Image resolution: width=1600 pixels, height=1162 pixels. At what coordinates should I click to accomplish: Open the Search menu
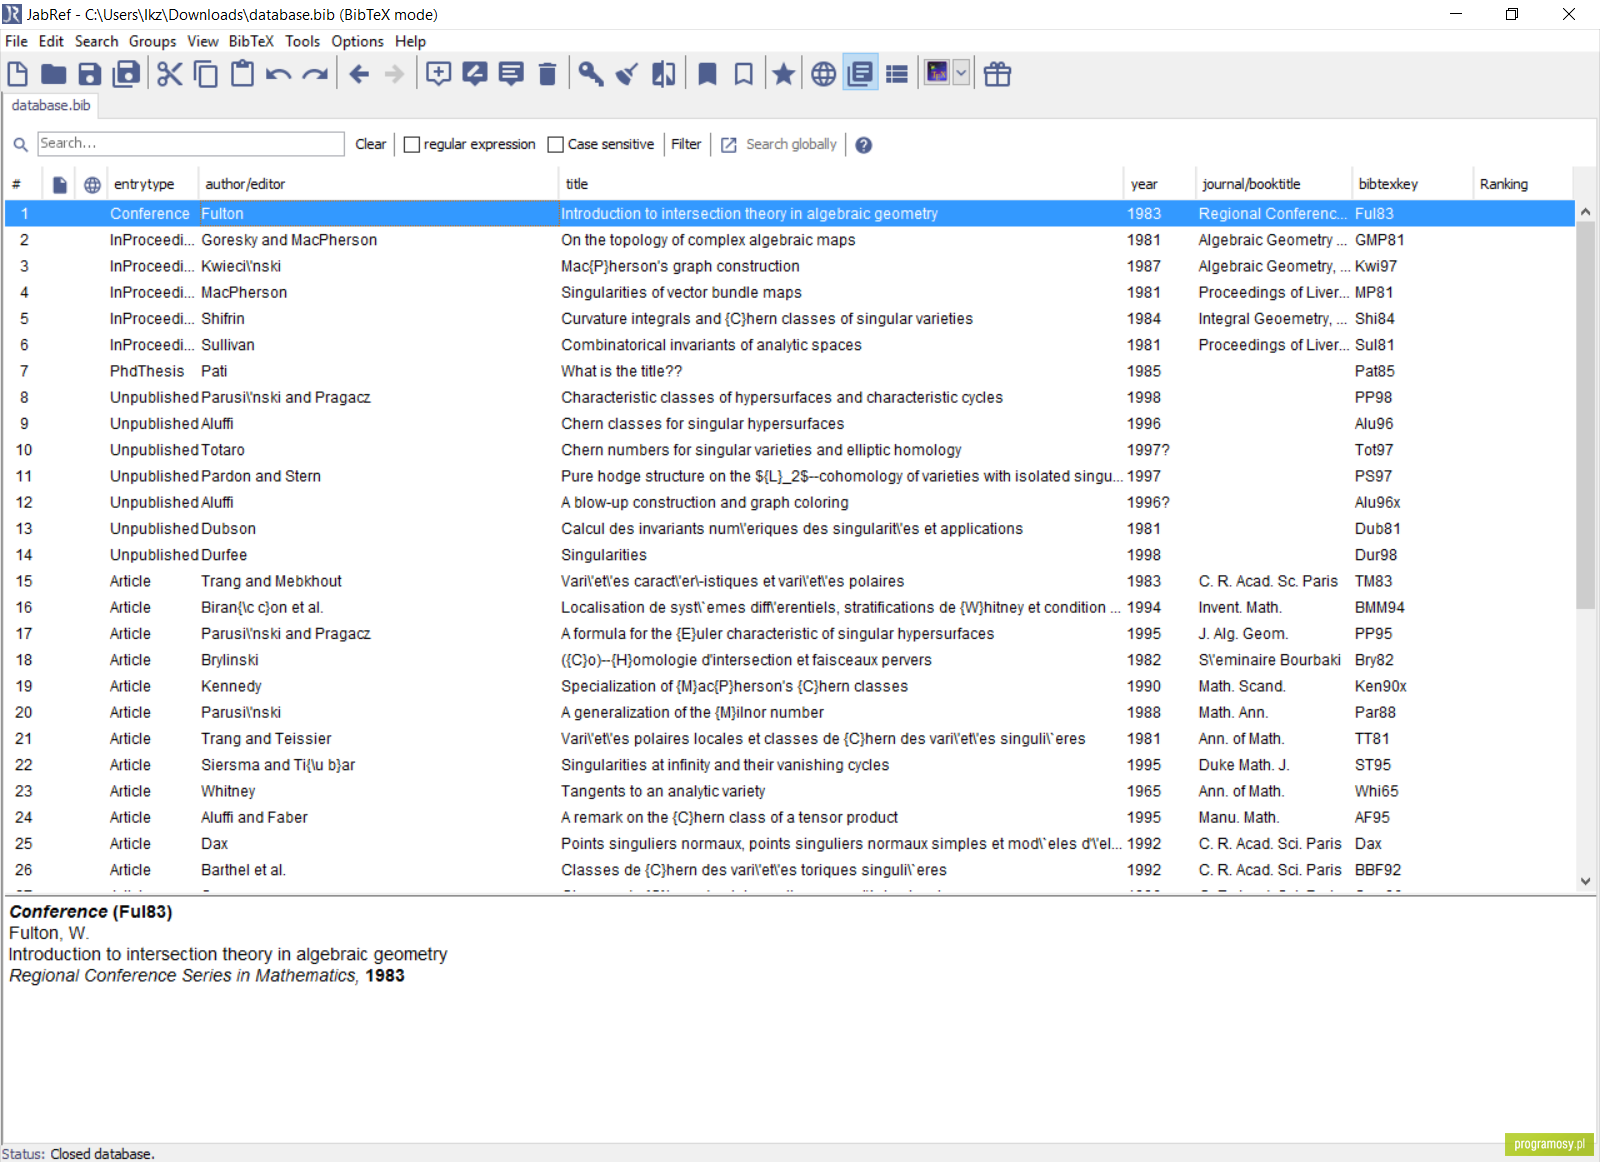click(96, 41)
